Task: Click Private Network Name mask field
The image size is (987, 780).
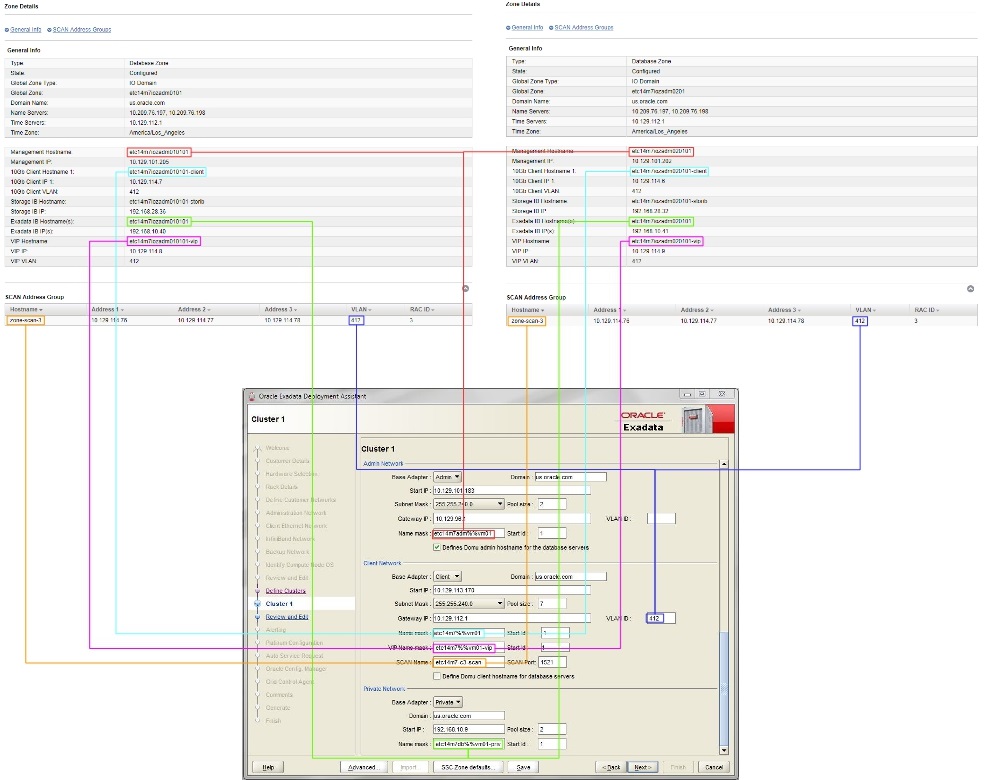Action: (468, 744)
